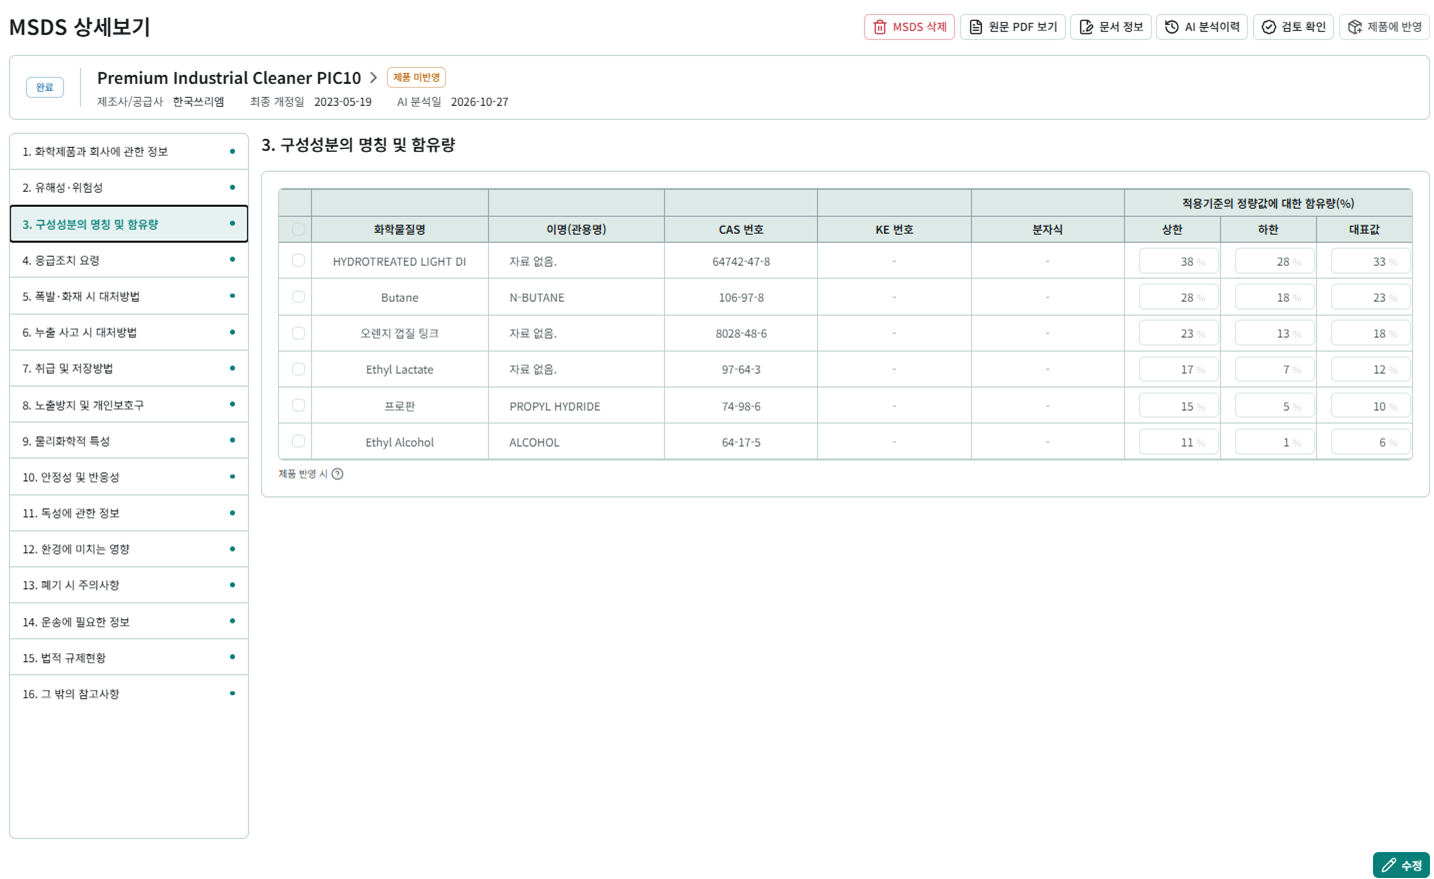Select the 오렌지 껍질 팅크 row checkbox
The width and height of the screenshot is (1434, 879).
point(298,333)
